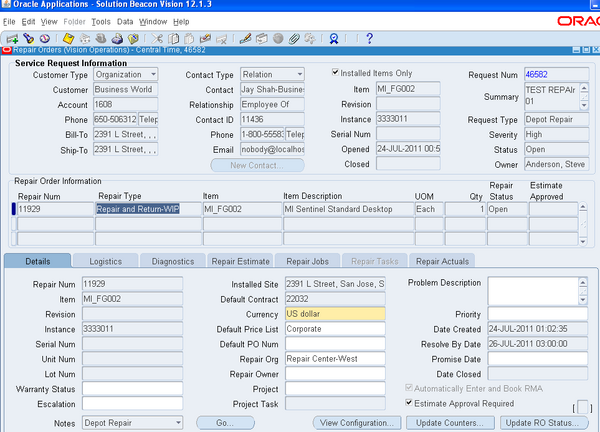Screen dimensions: 600x432
Task: Click the Attachments paperclip toolbar icon
Action: pyautogui.click(x=294, y=39)
